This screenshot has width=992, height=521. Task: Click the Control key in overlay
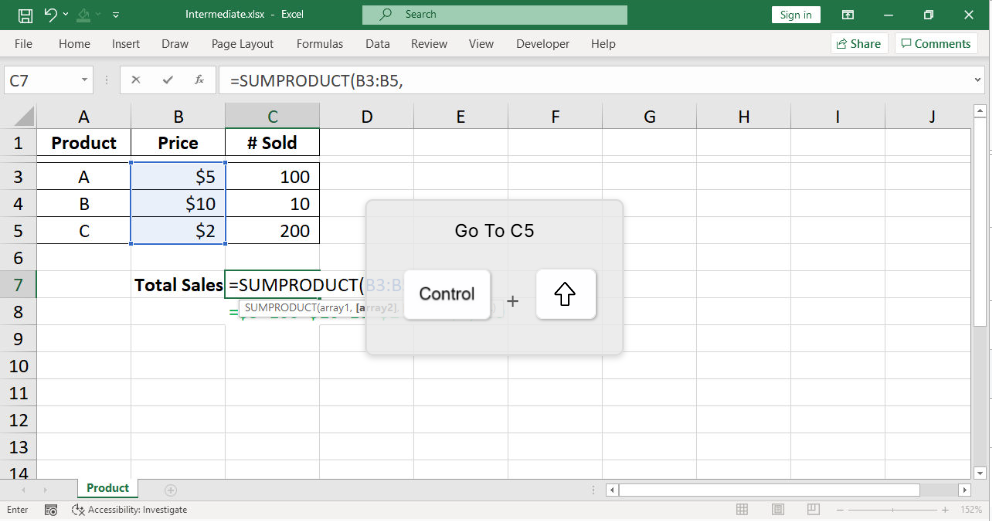click(447, 294)
